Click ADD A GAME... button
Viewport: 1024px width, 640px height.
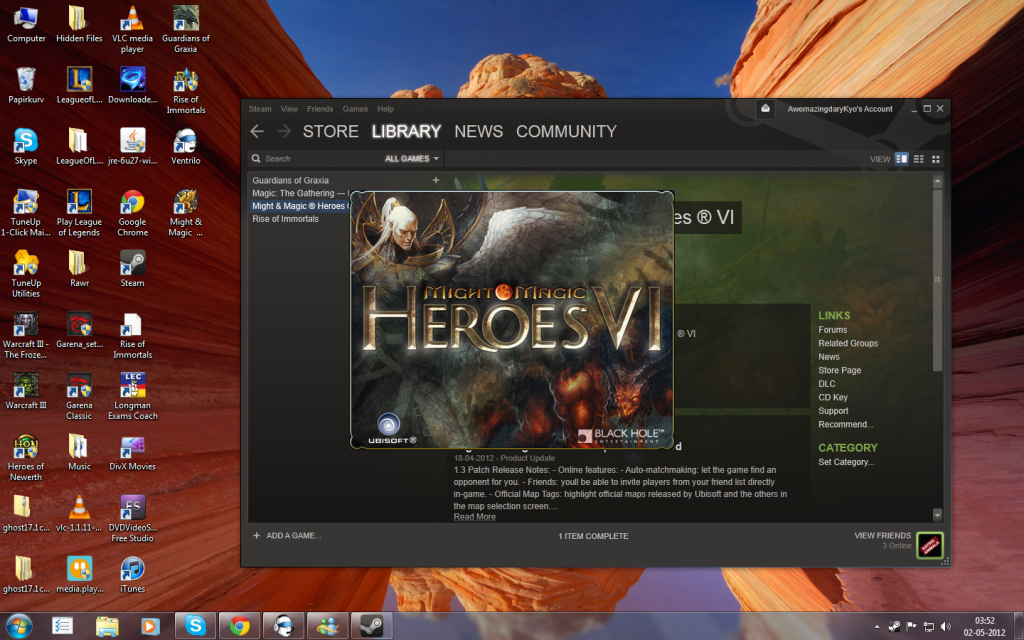[x=287, y=536]
